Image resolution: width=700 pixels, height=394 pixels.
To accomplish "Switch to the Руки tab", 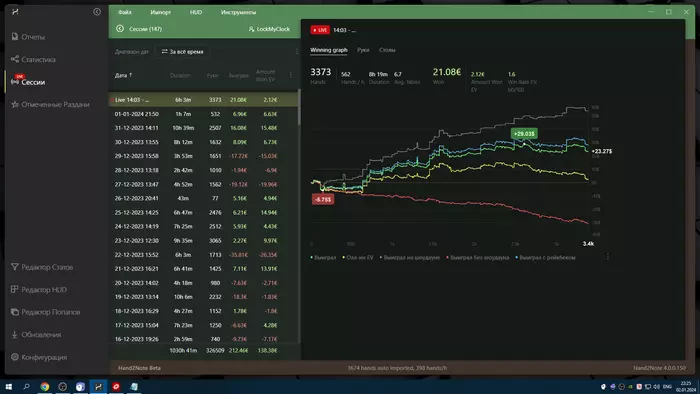I will coord(363,50).
